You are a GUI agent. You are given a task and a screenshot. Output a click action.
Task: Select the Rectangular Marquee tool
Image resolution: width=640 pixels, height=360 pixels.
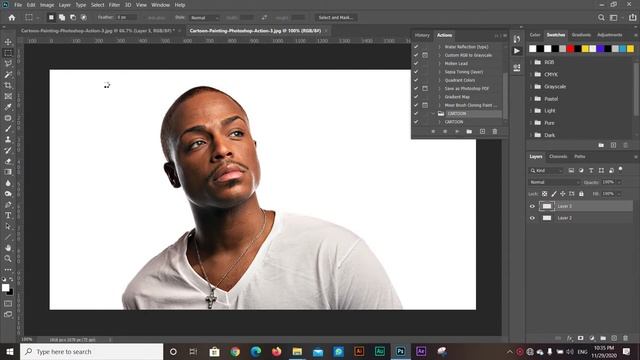[8, 53]
